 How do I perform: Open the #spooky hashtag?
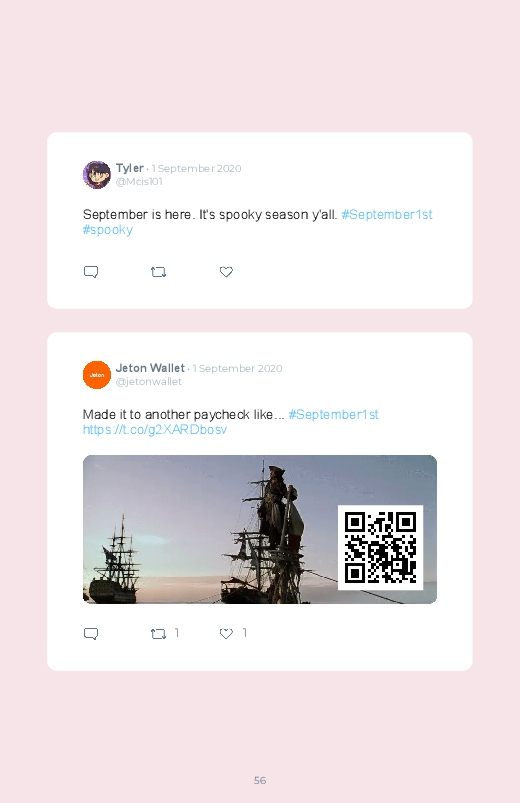pyautogui.click(x=108, y=230)
